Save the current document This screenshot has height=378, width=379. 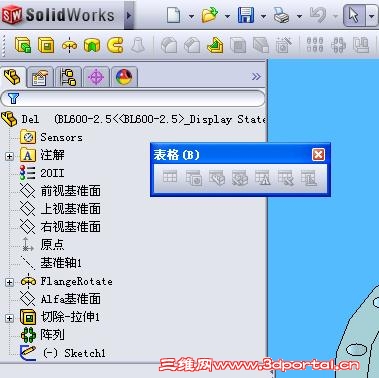[246, 15]
